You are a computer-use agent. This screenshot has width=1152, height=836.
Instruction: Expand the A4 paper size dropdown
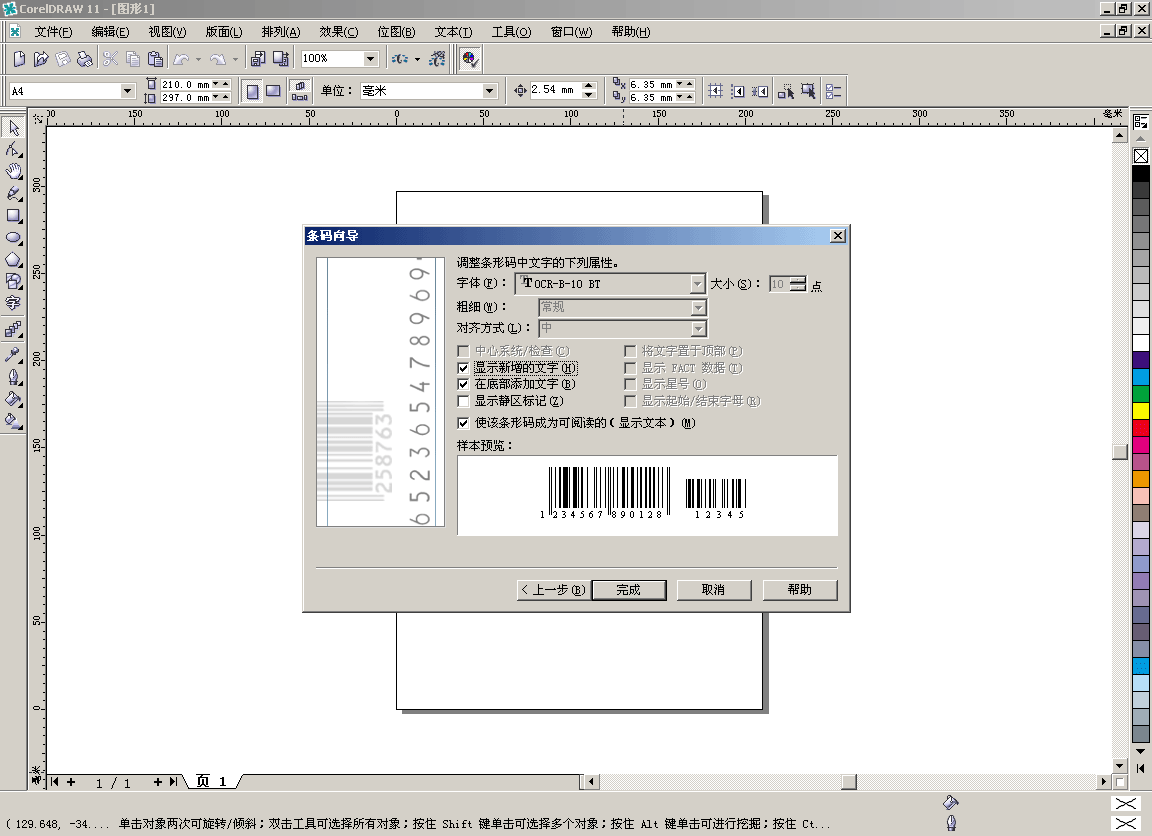click(127, 91)
